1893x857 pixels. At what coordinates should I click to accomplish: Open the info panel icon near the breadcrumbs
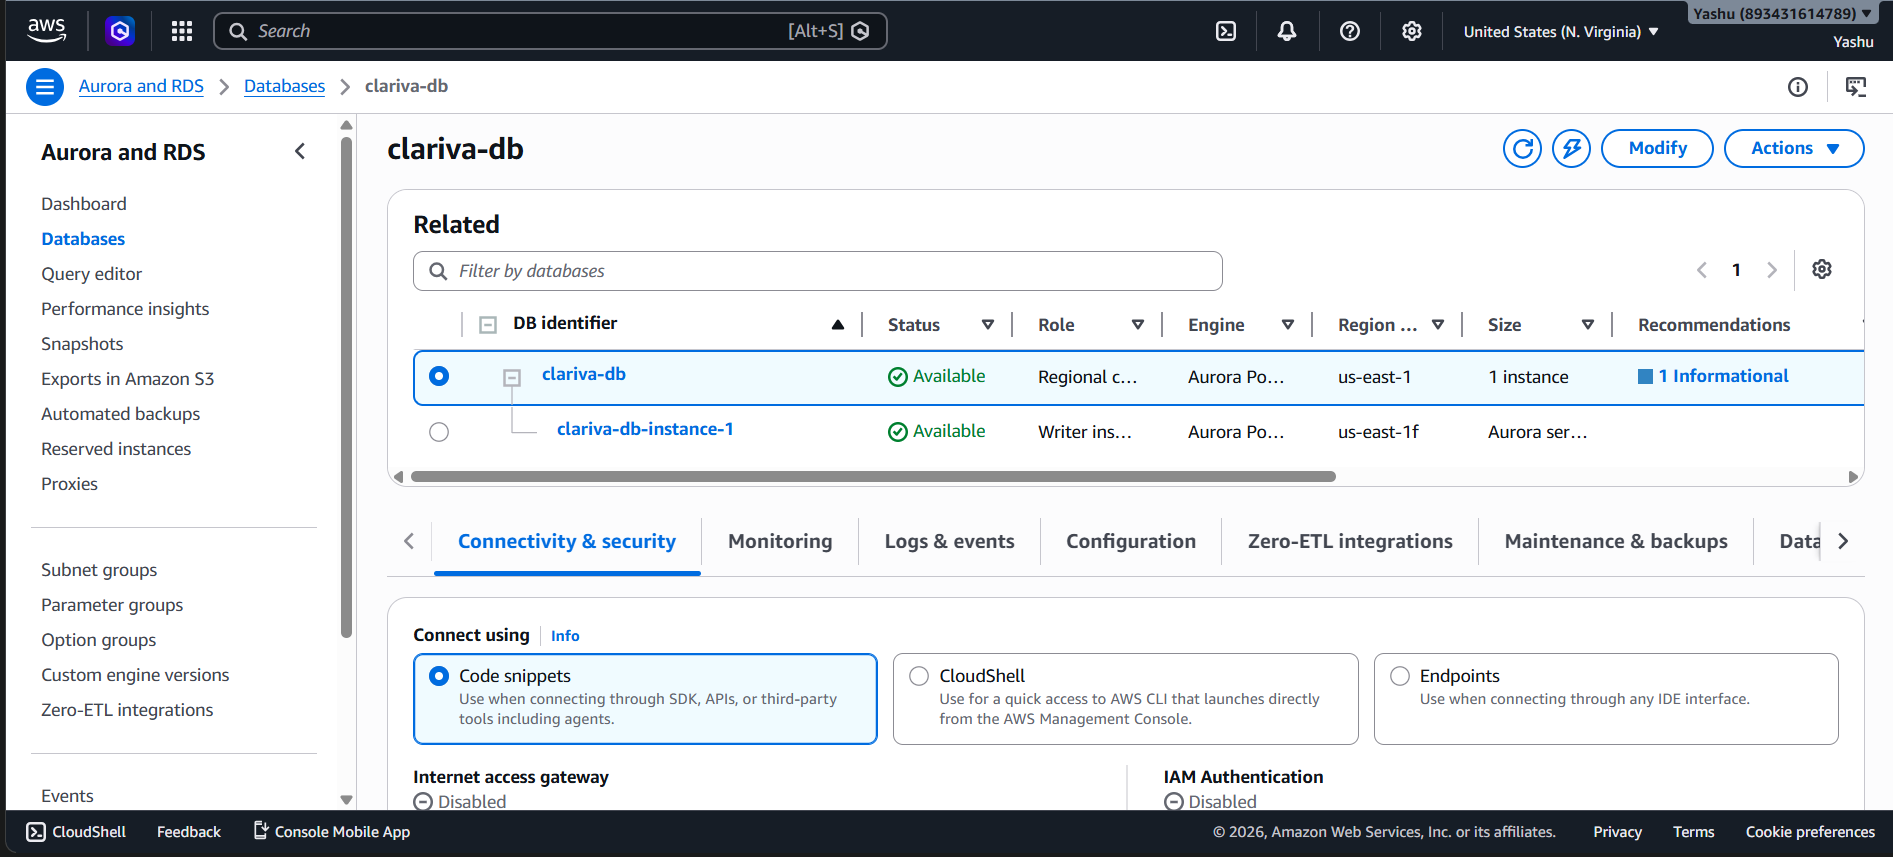[x=1798, y=87]
